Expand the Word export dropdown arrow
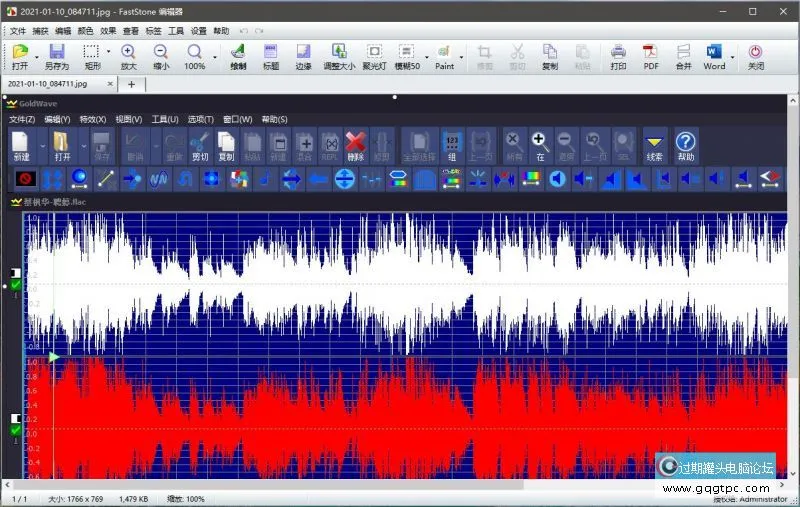 [x=732, y=56]
